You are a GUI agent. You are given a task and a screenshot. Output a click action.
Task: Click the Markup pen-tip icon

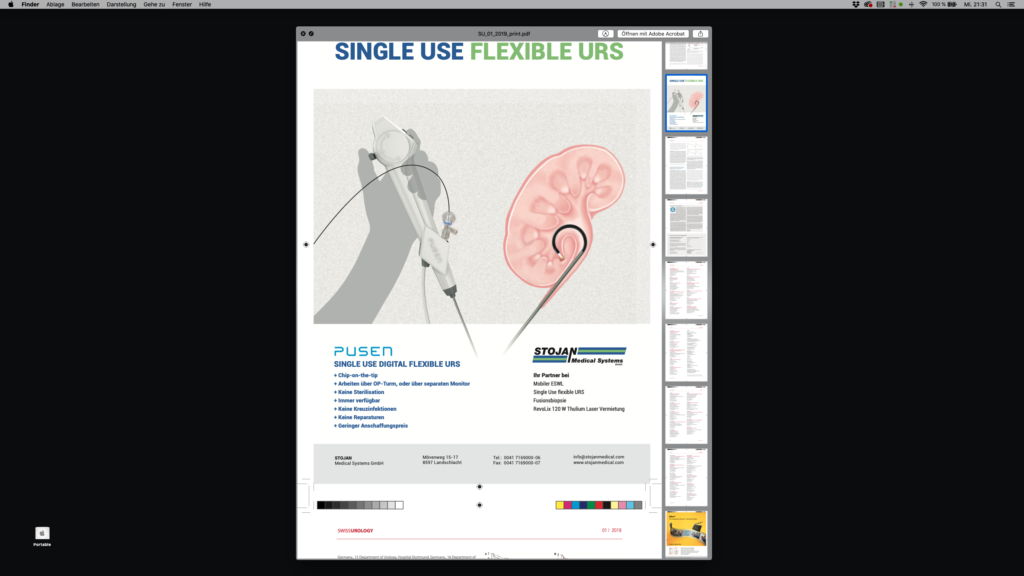coord(605,33)
